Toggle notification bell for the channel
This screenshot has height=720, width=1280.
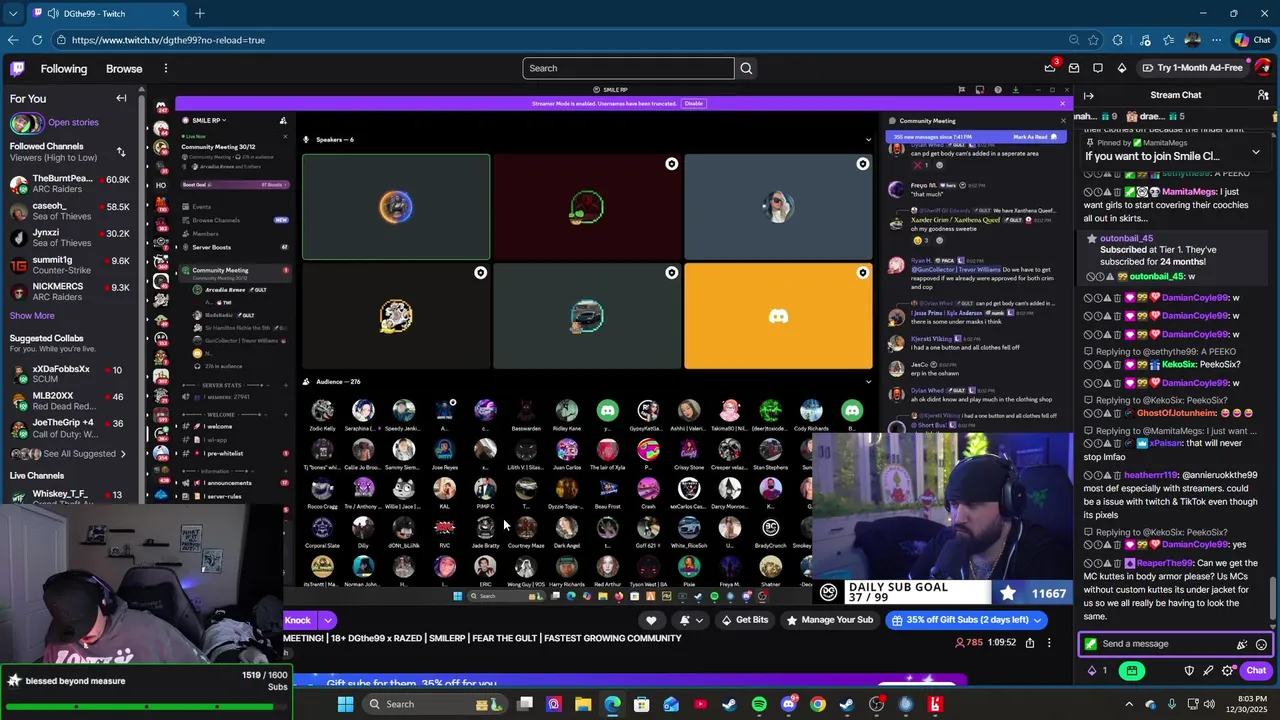tap(690, 620)
